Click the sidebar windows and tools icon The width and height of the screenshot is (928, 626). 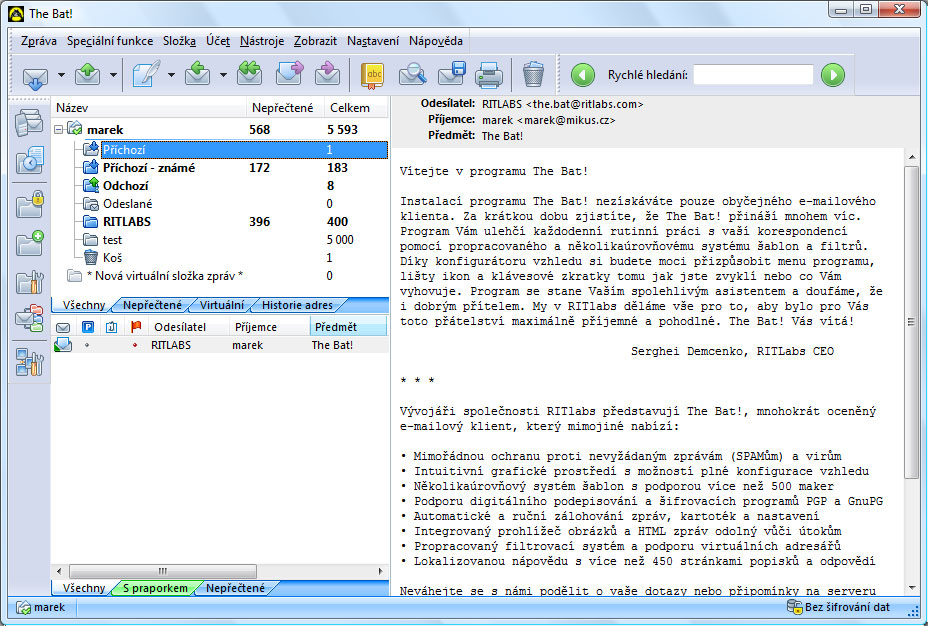(30, 362)
